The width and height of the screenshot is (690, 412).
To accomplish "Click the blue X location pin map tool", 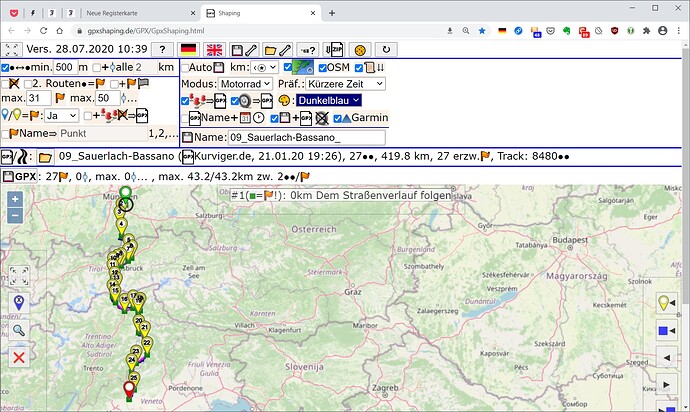I will coord(19,303).
